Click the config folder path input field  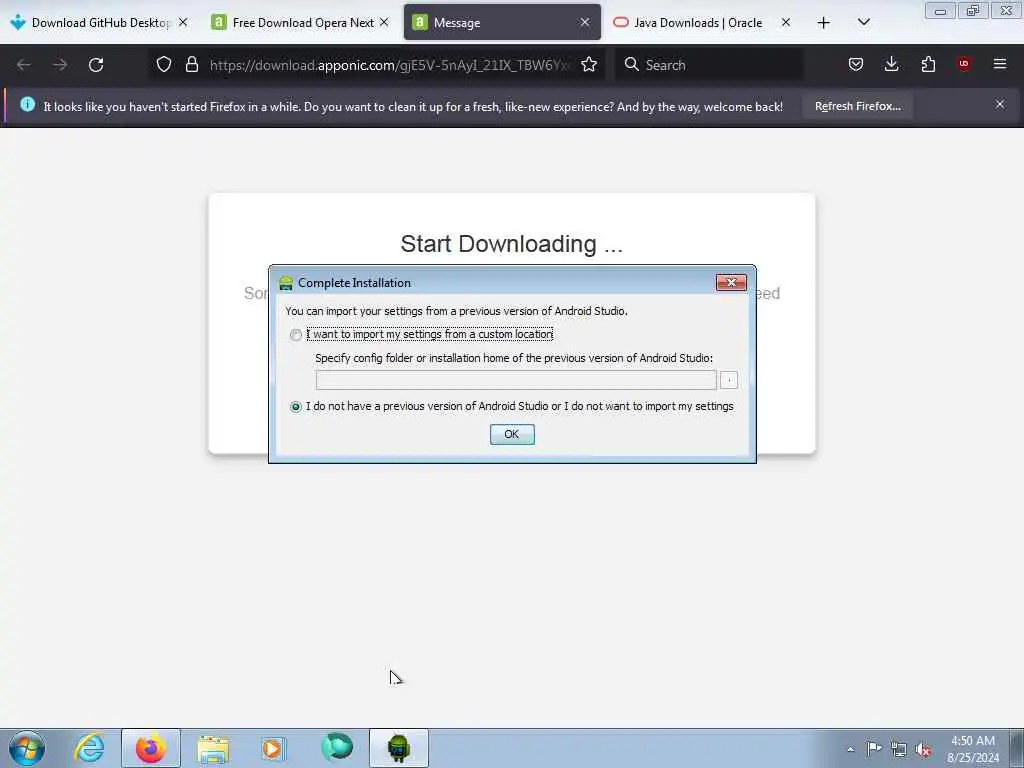[x=516, y=379]
